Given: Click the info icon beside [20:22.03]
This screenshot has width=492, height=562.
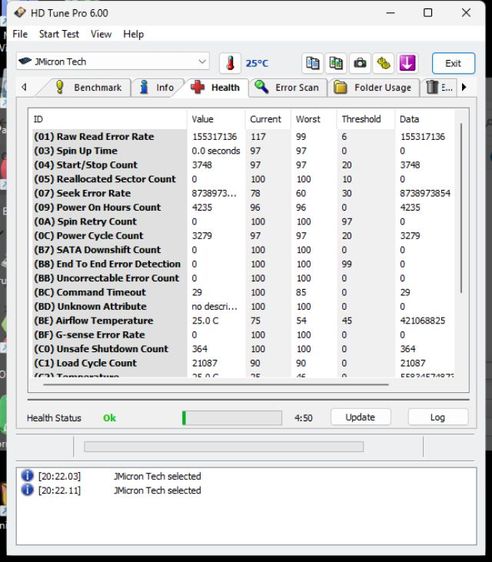Looking at the screenshot, I should tap(27, 476).
